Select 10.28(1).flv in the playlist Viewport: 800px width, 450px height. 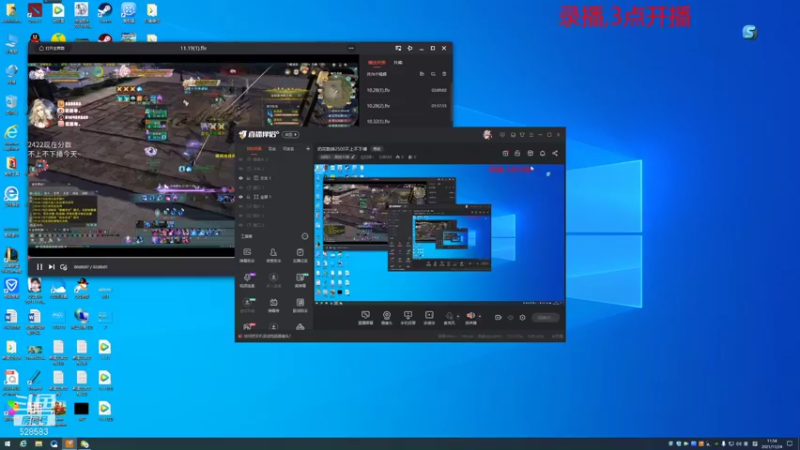tap(406, 90)
